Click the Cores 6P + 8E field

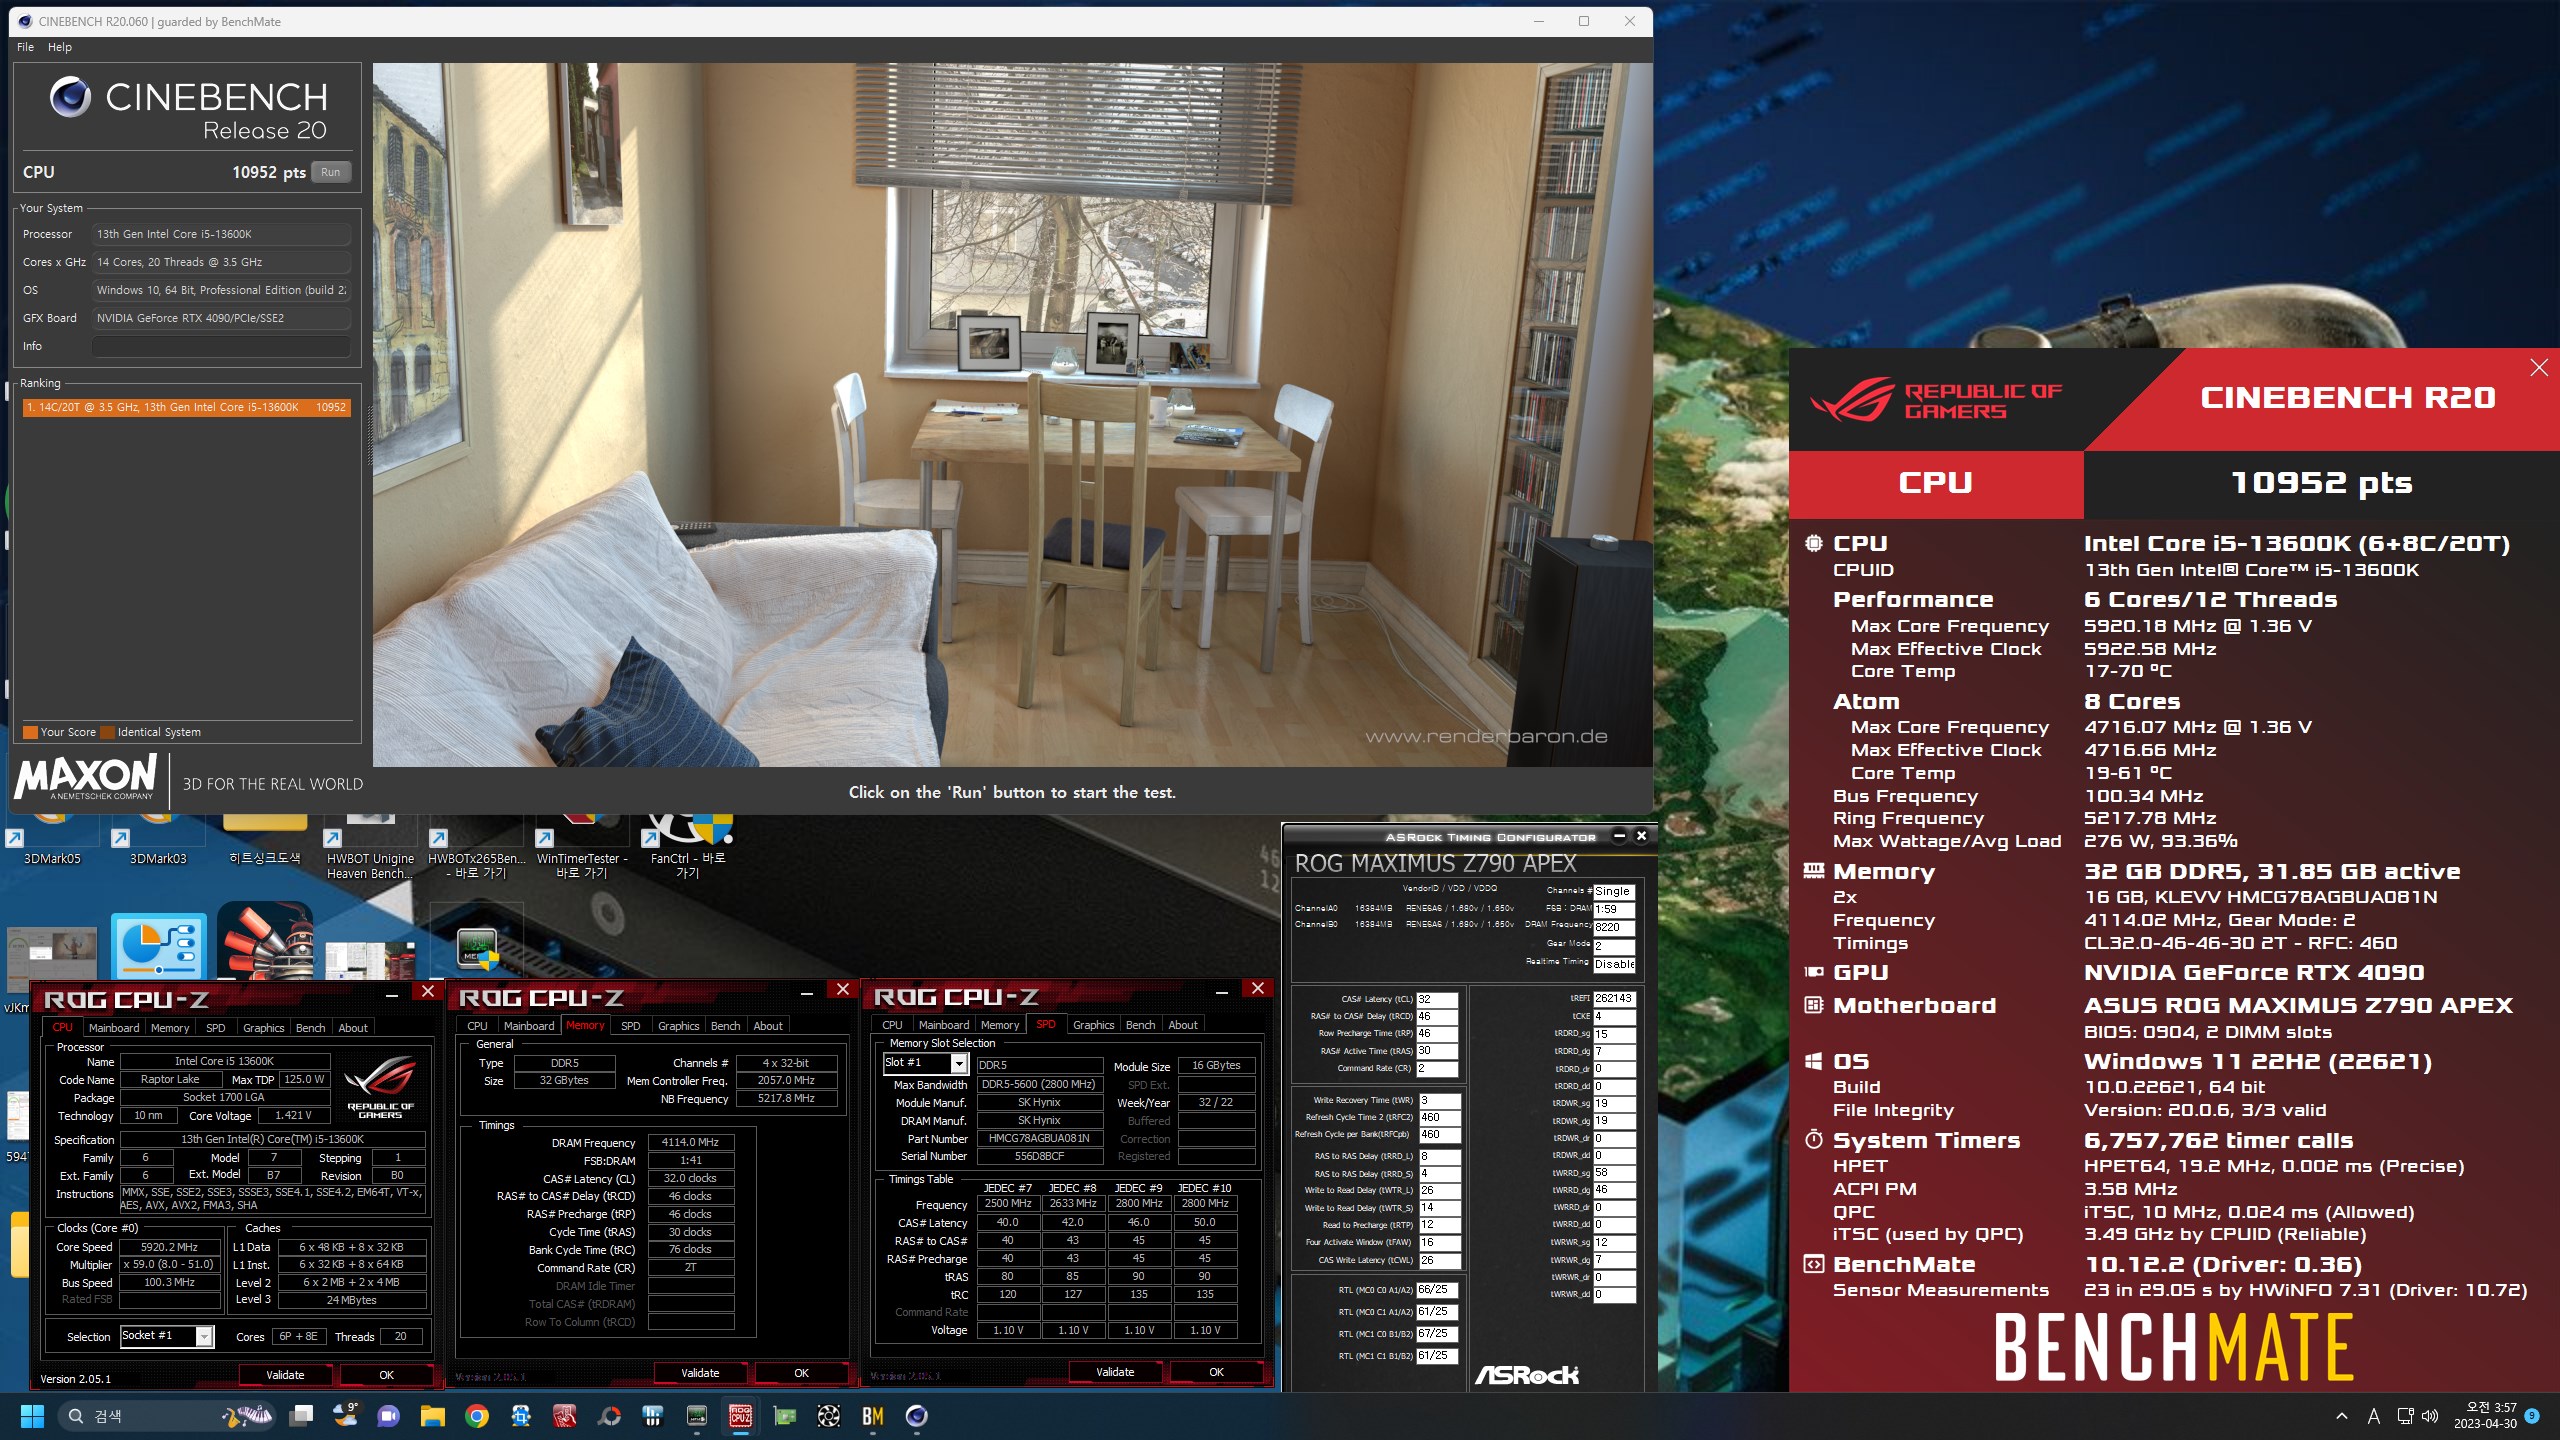point(298,1336)
